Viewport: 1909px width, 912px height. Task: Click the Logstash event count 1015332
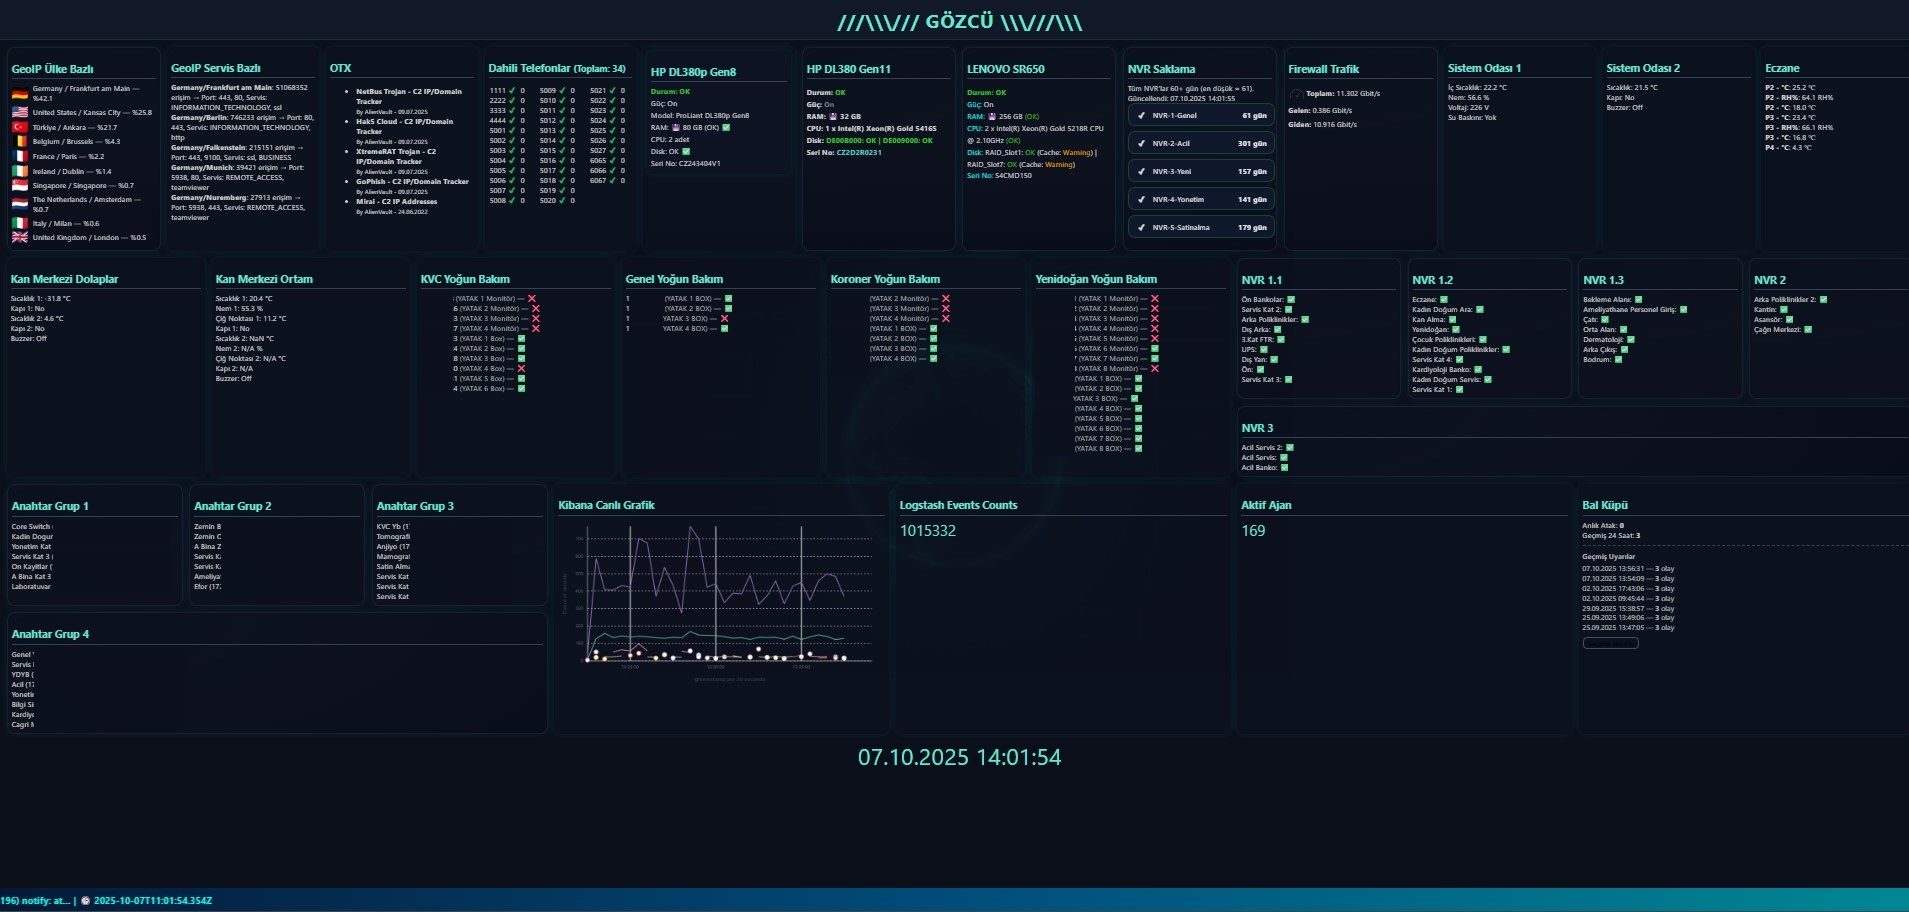click(927, 531)
